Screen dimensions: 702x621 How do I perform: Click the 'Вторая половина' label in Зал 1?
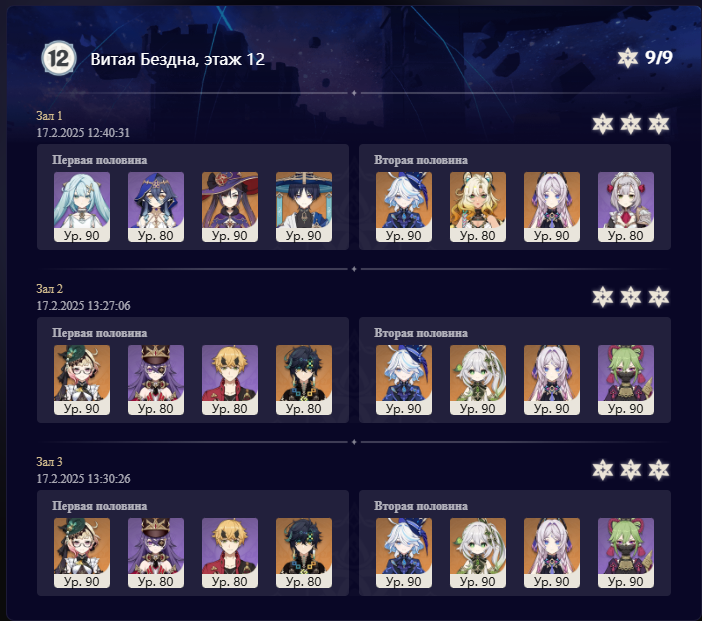(x=421, y=160)
